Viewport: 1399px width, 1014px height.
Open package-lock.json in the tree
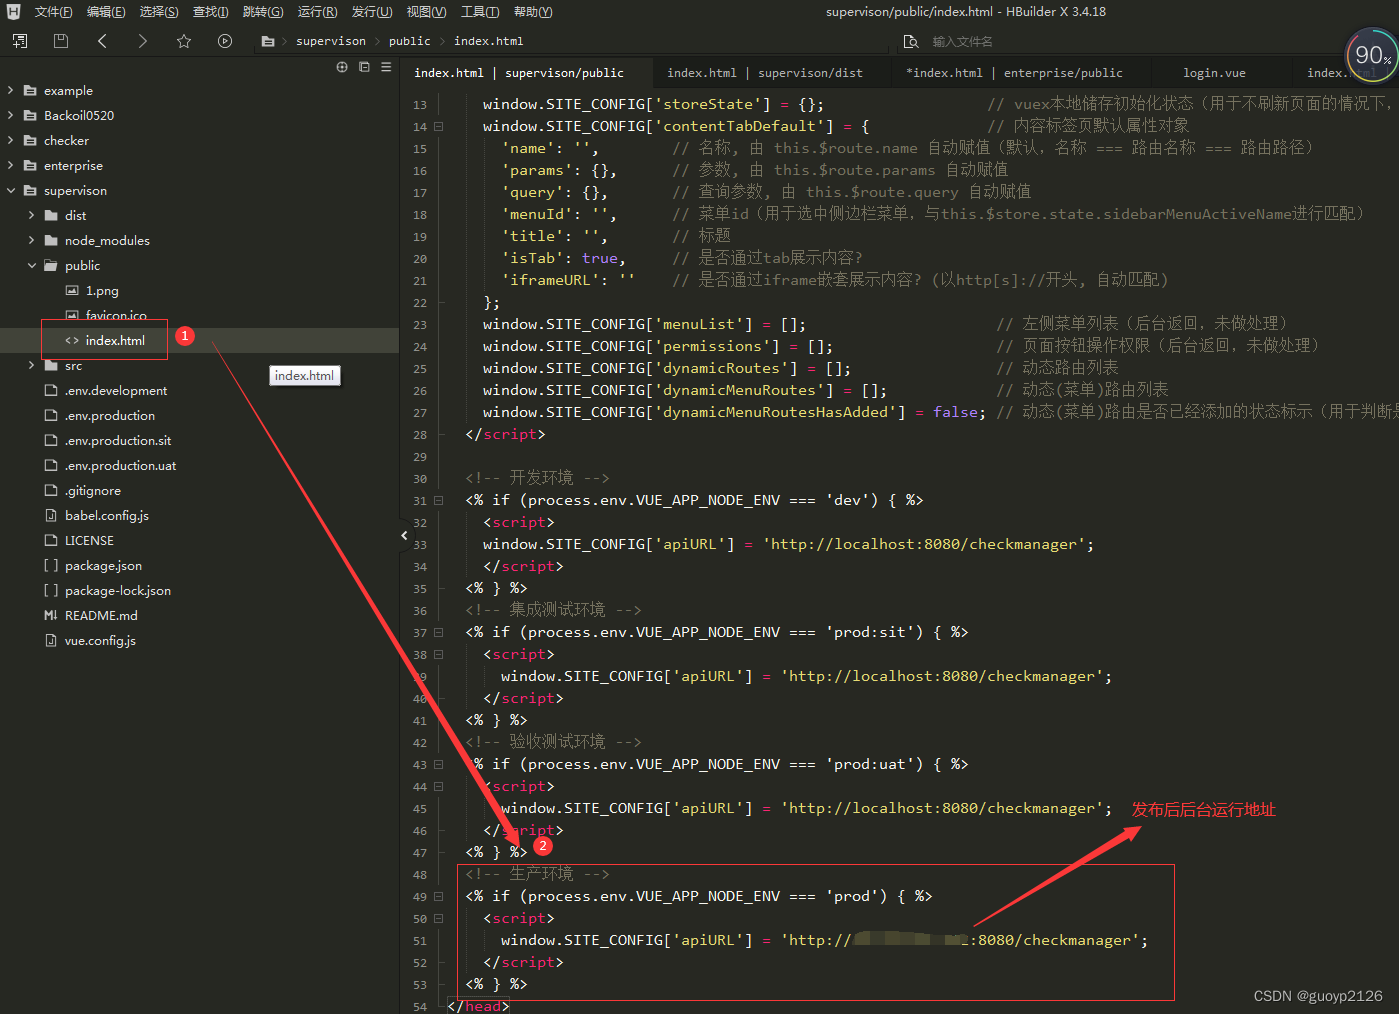click(118, 590)
